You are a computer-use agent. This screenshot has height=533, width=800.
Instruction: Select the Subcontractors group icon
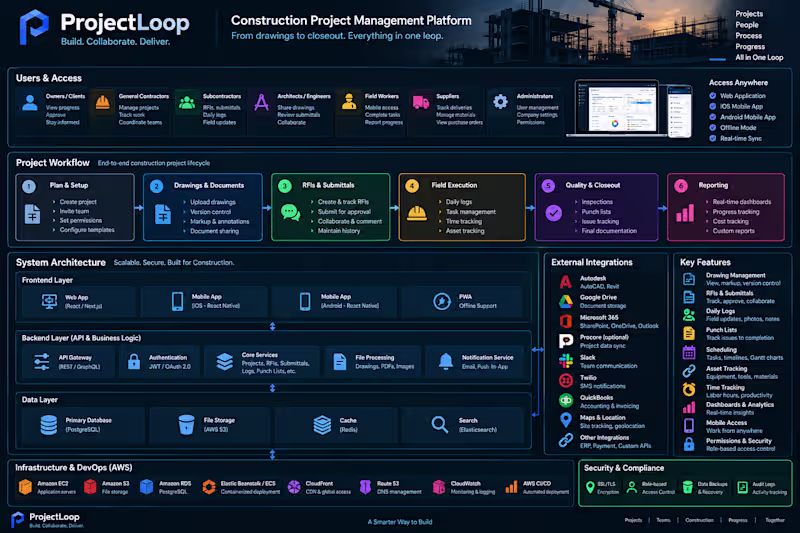187,103
